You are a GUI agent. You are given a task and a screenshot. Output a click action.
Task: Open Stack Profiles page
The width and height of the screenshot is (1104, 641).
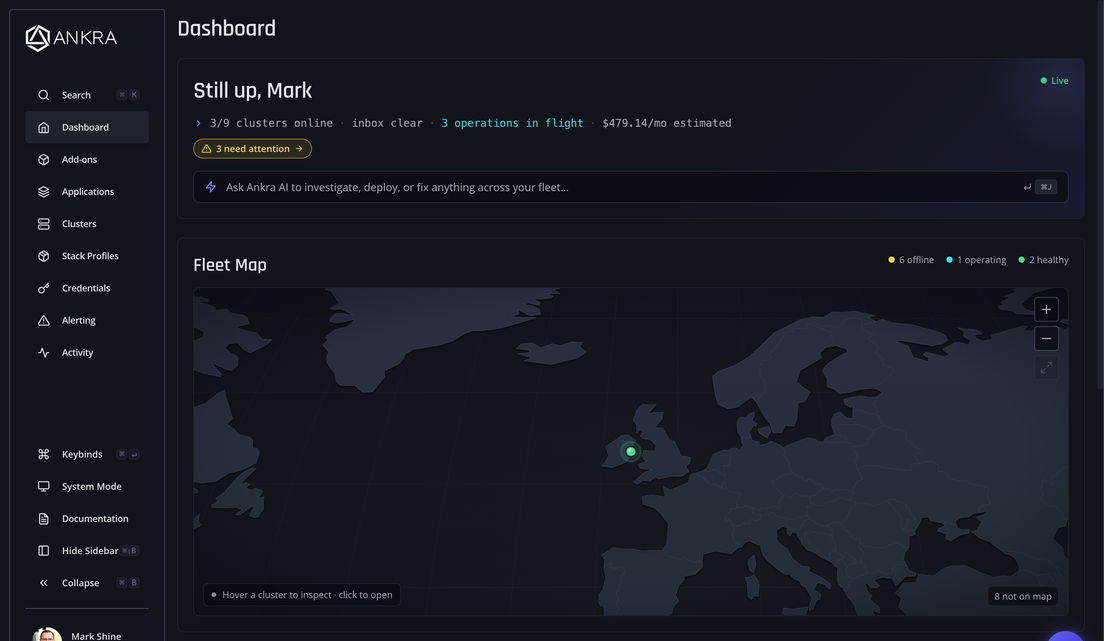click(87, 256)
